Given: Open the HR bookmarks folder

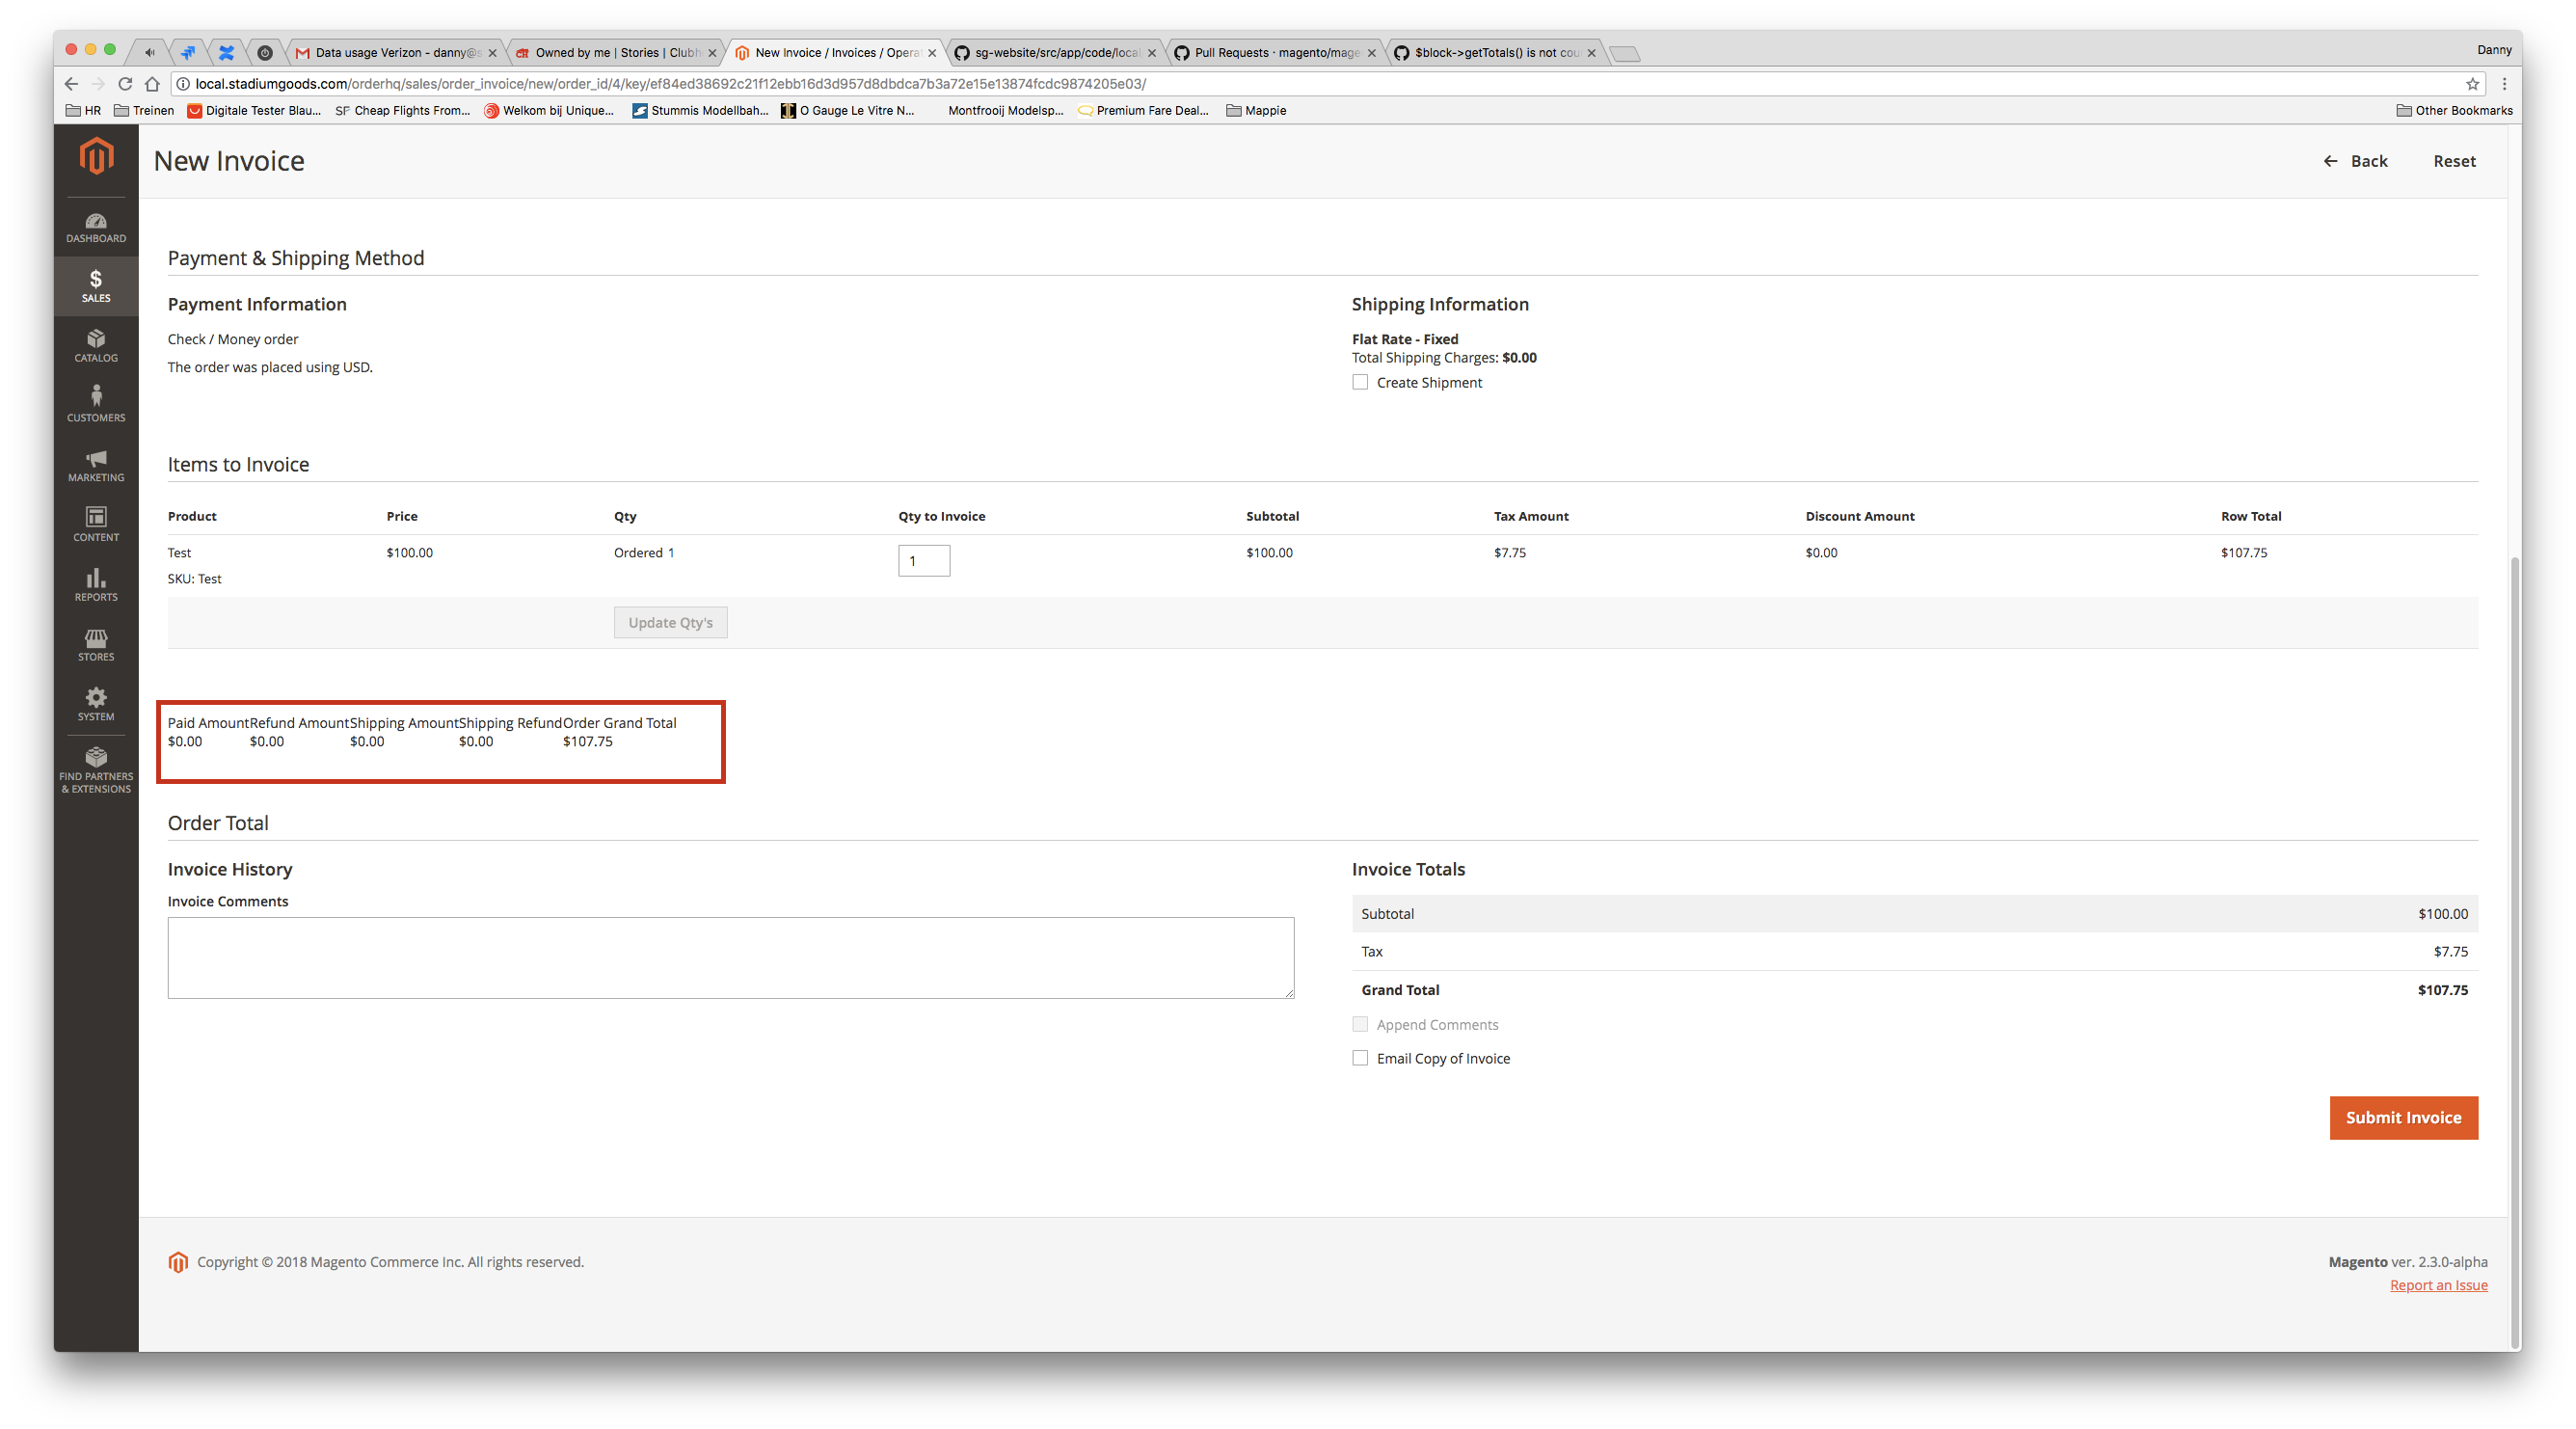Looking at the screenshot, I should tap(83, 111).
